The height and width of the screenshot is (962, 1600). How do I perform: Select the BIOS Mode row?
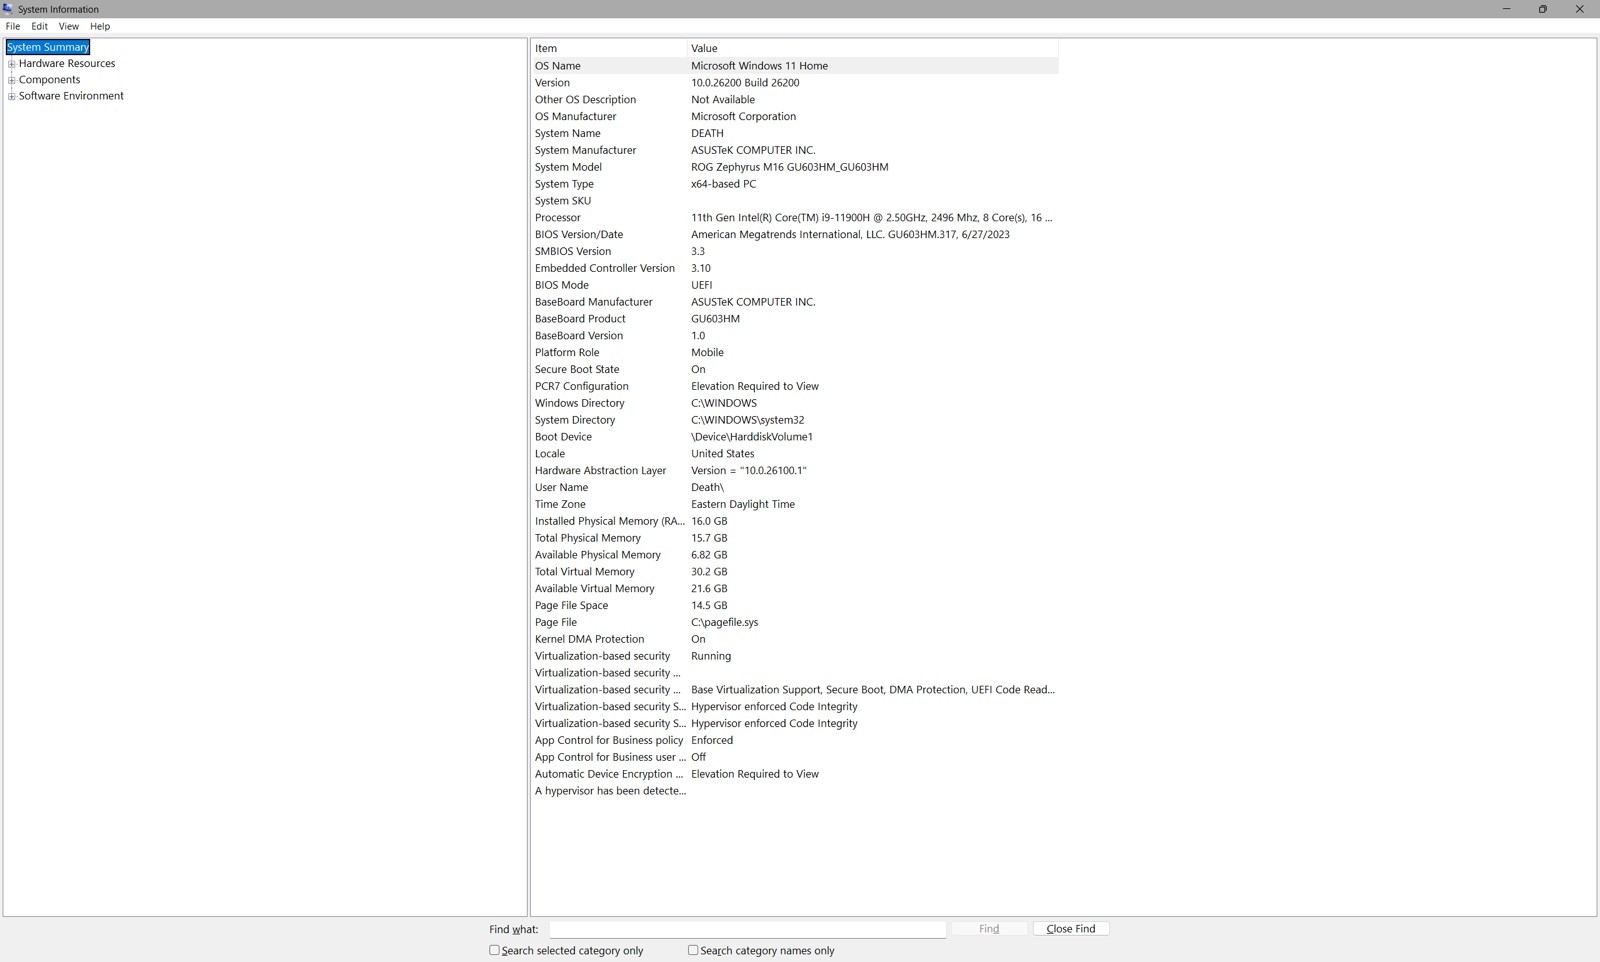[794, 285]
